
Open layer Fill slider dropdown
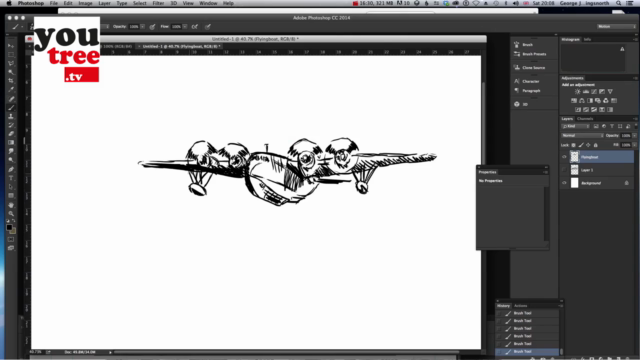tap(634, 145)
